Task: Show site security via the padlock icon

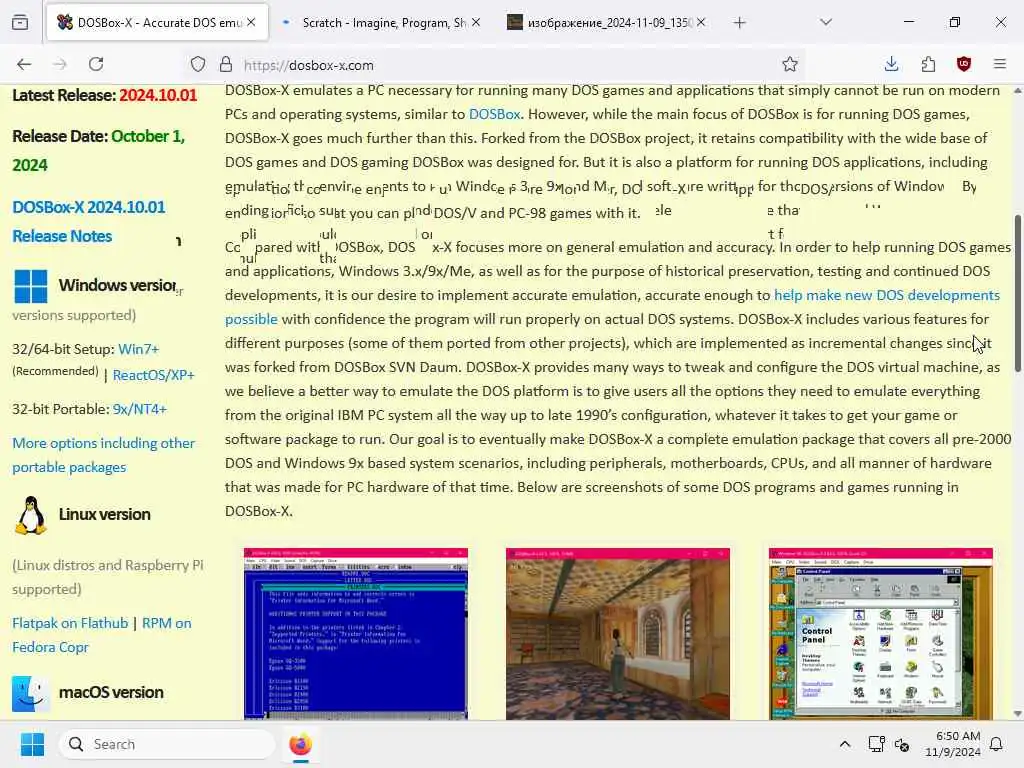Action: click(226, 65)
